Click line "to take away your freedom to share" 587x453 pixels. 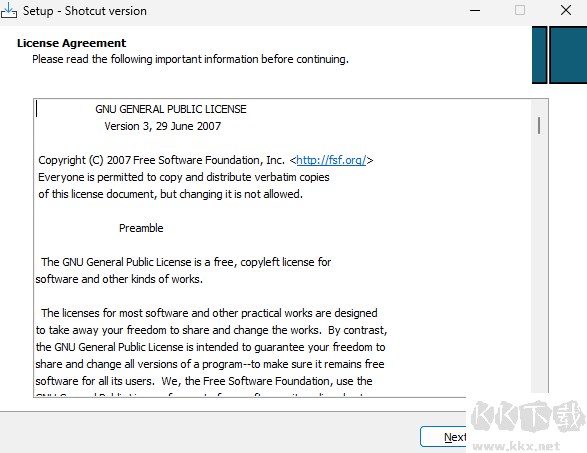coord(212,330)
